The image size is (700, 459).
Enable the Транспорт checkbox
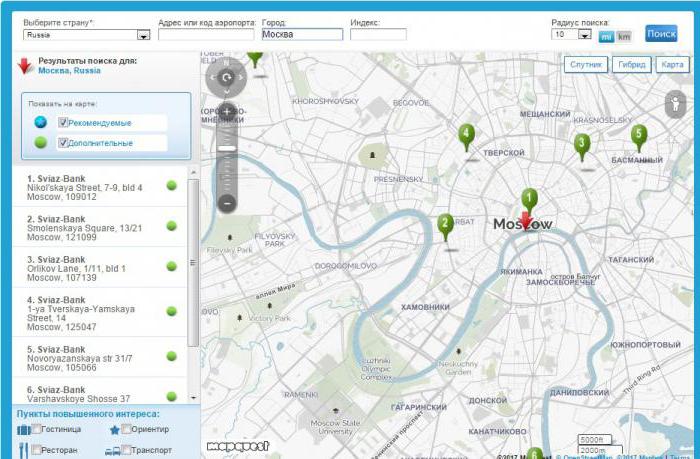point(126,449)
